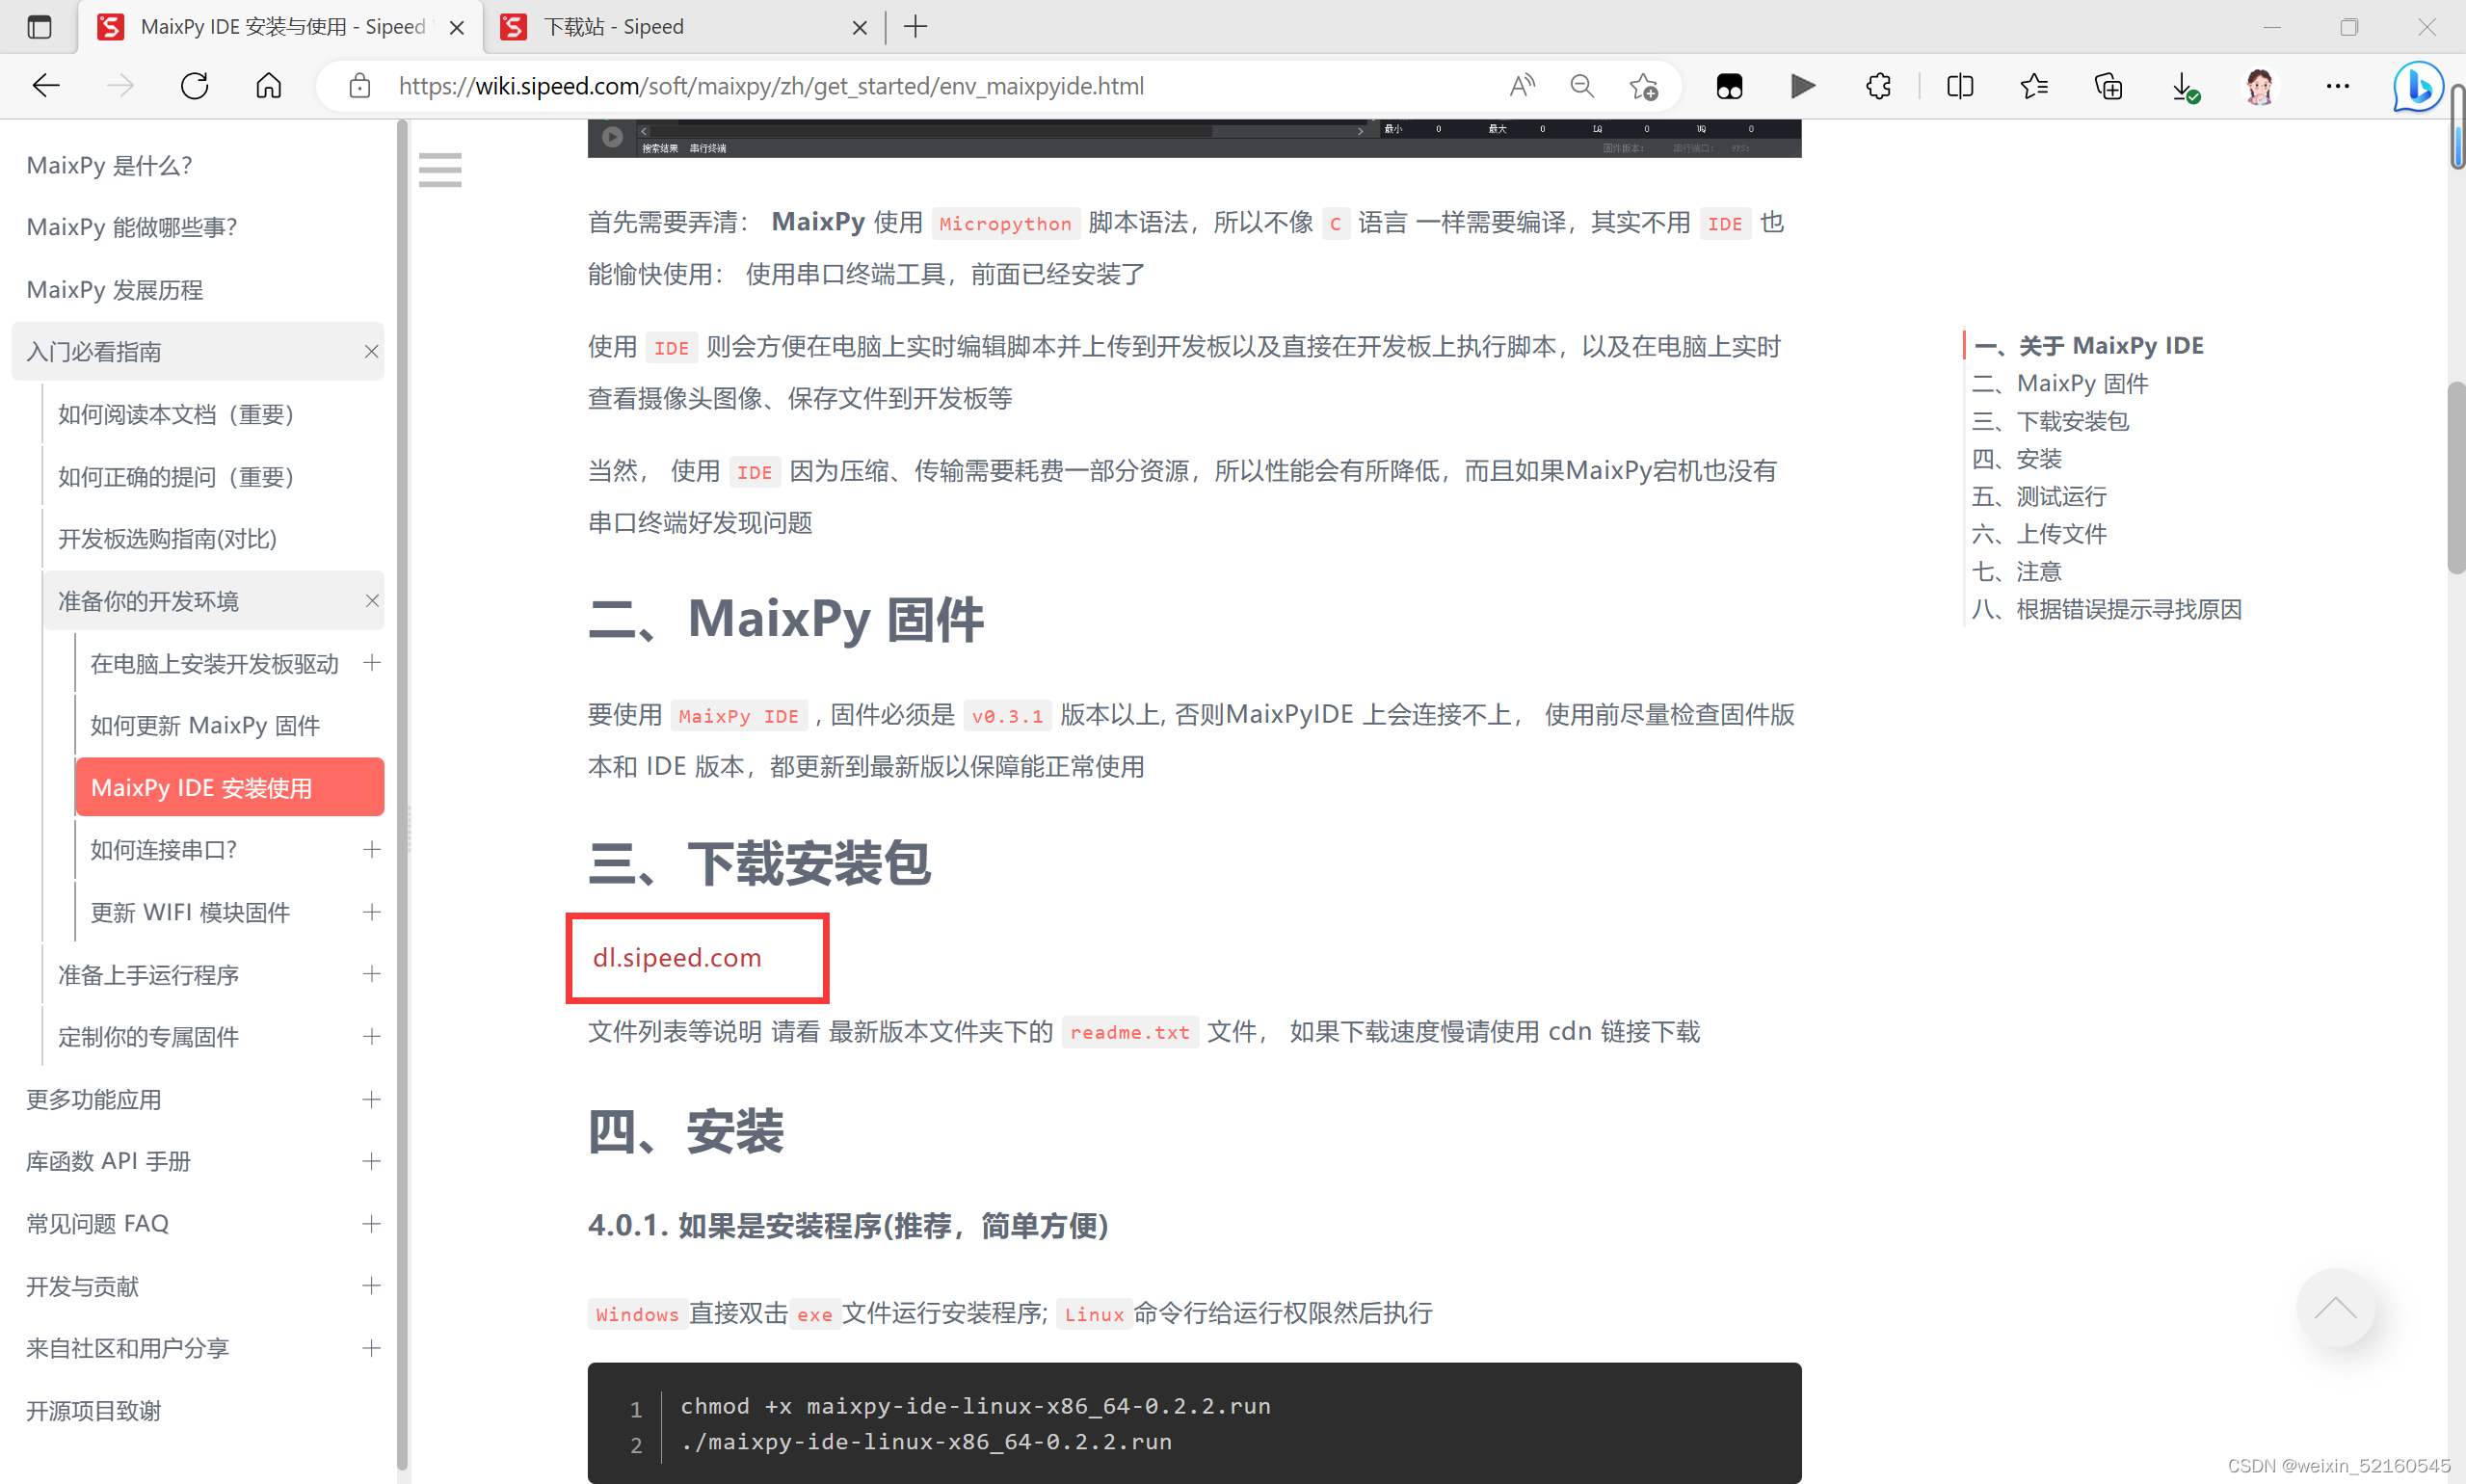The image size is (2466, 1484).
Task: Click the browser profile avatar
Action: click(2261, 86)
